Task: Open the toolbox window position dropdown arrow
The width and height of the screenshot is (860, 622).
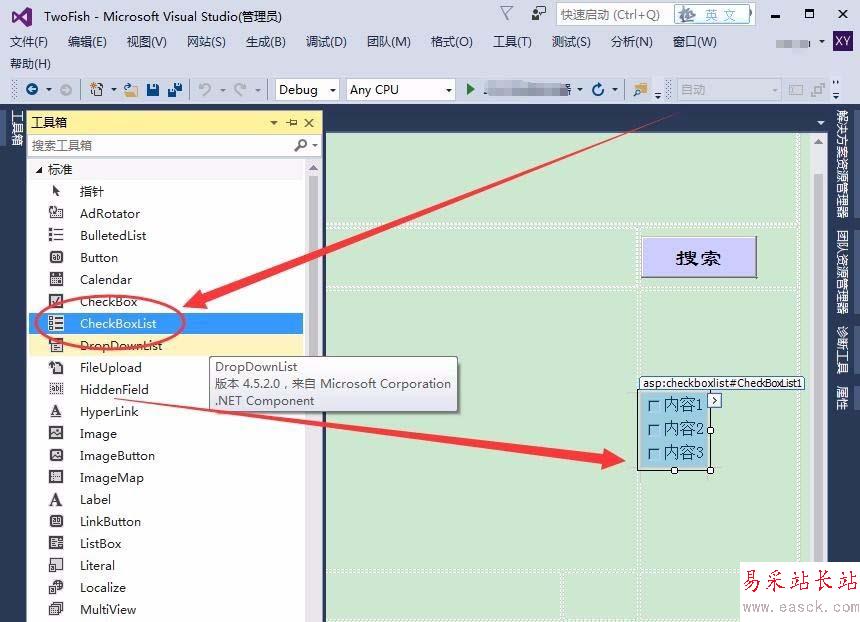Action: [274, 123]
